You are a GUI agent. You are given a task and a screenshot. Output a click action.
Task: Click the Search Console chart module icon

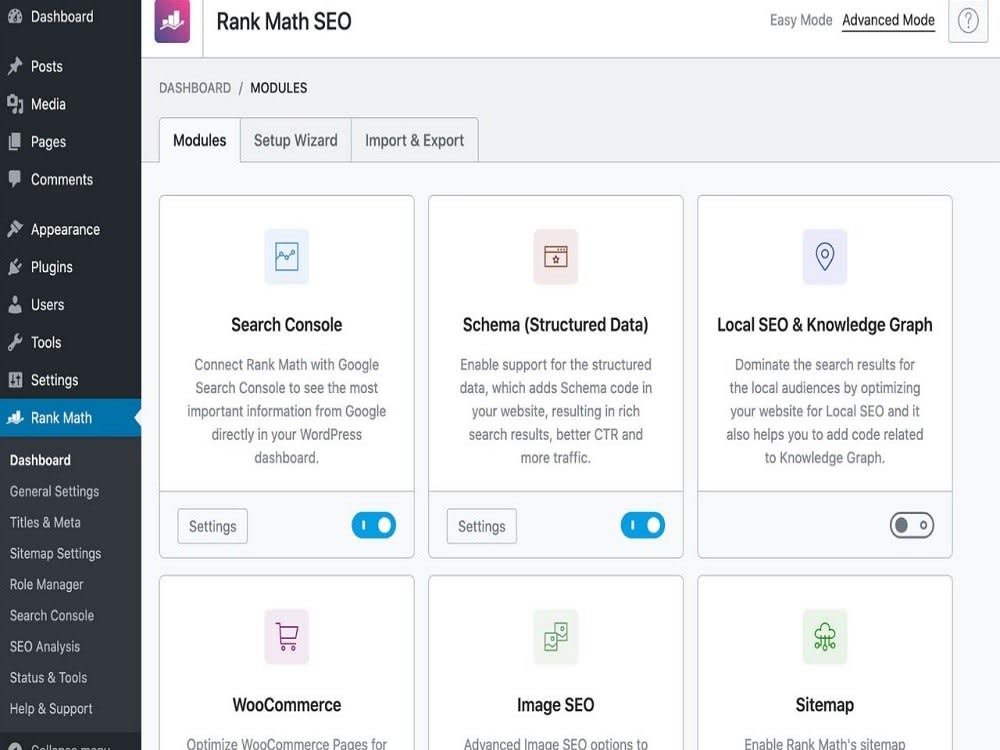[x=286, y=256]
